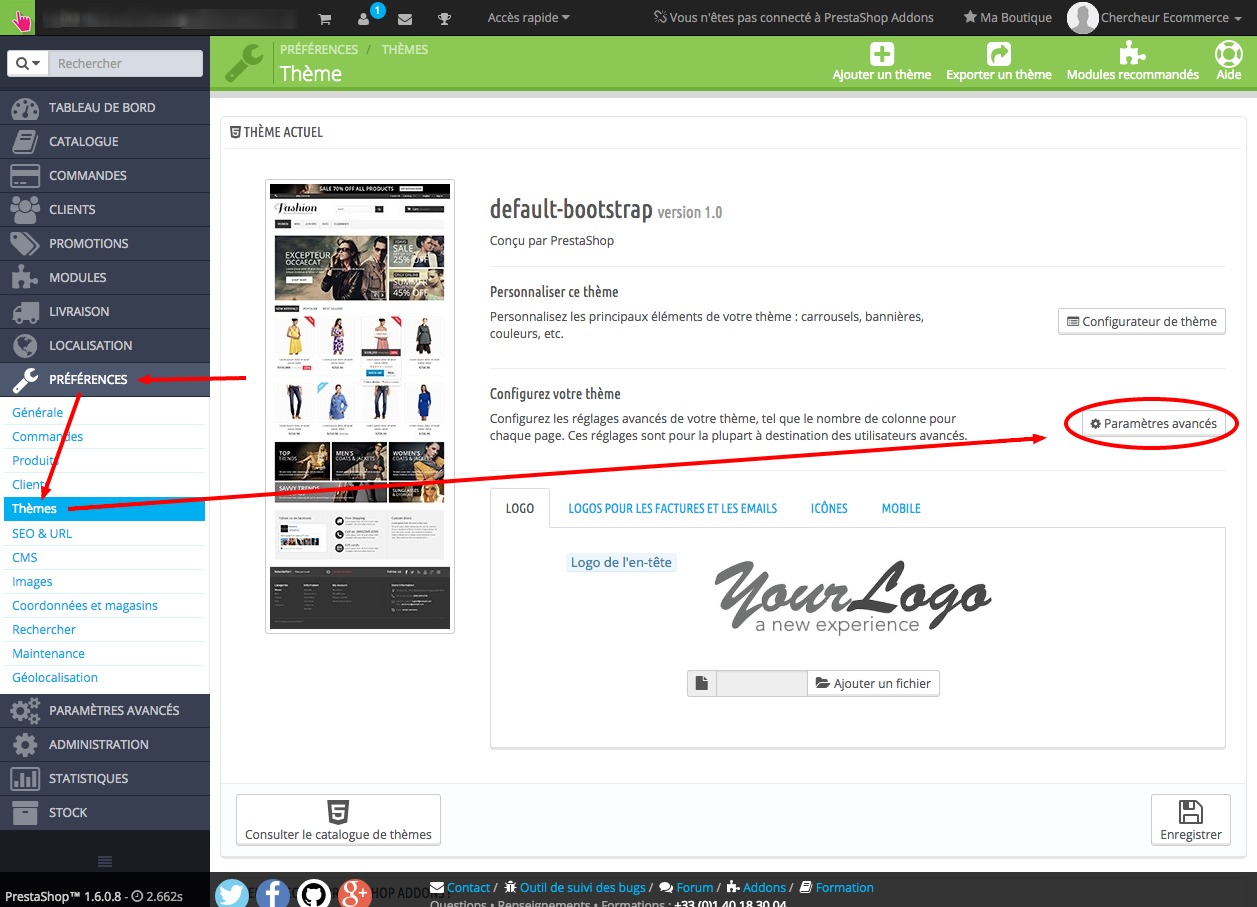Click Exporter un thème icon
Viewport: 1257px width, 907px height.
pyautogui.click(x=998, y=54)
